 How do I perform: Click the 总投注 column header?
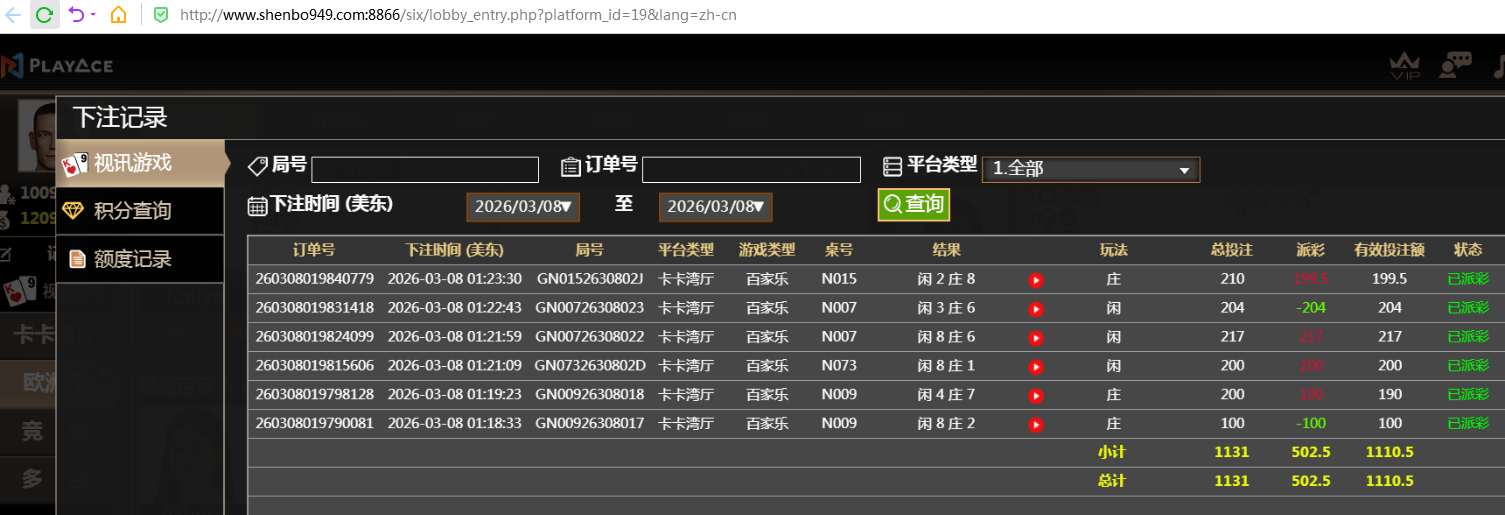coord(1232,250)
